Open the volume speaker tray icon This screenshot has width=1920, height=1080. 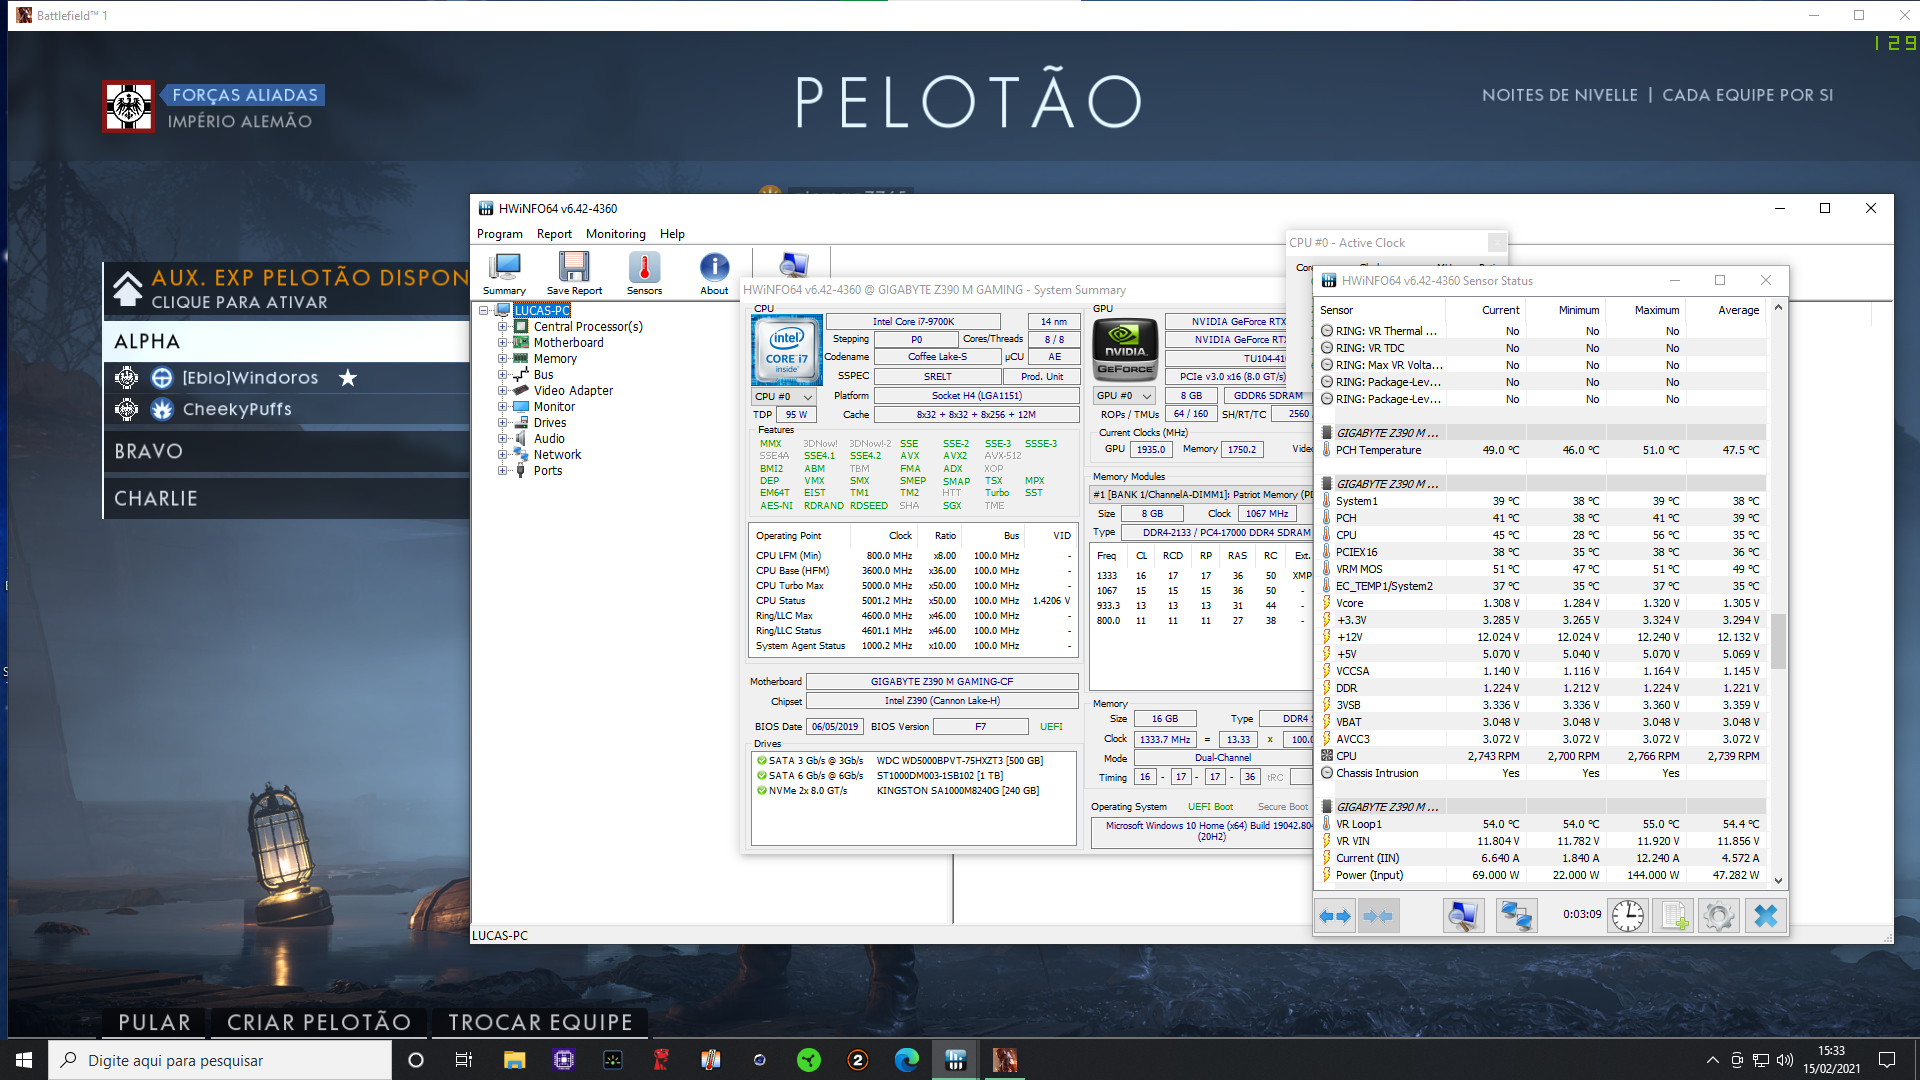1784,1060
